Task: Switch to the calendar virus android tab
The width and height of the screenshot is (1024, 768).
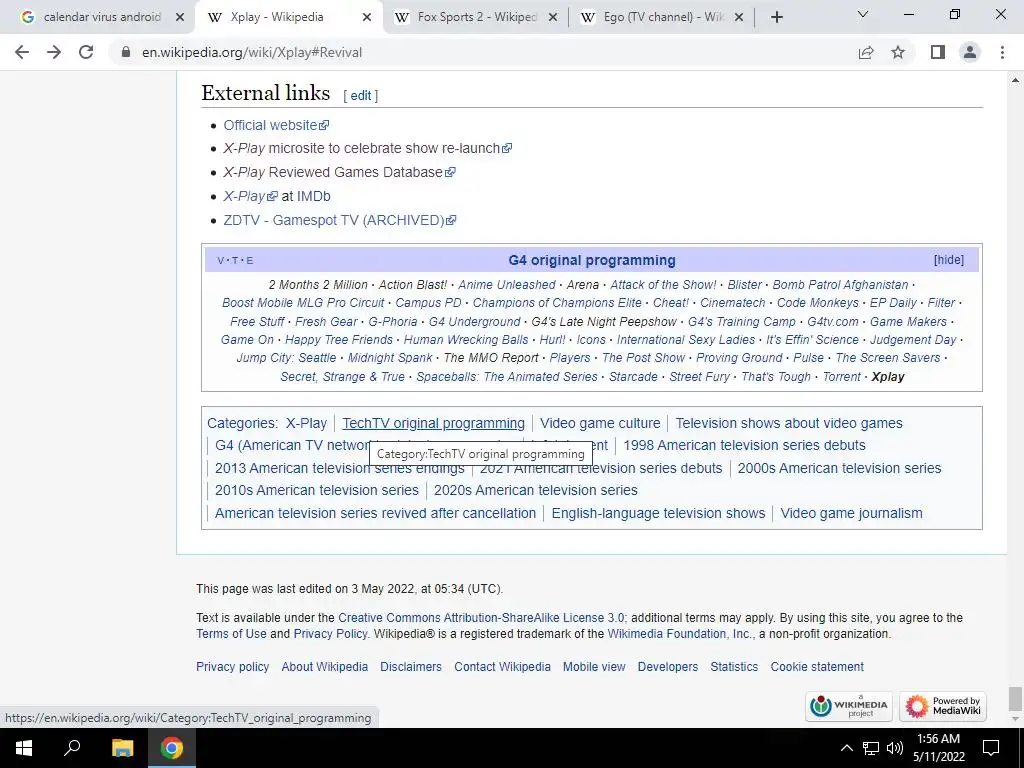Action: click(x=103, y=18)
